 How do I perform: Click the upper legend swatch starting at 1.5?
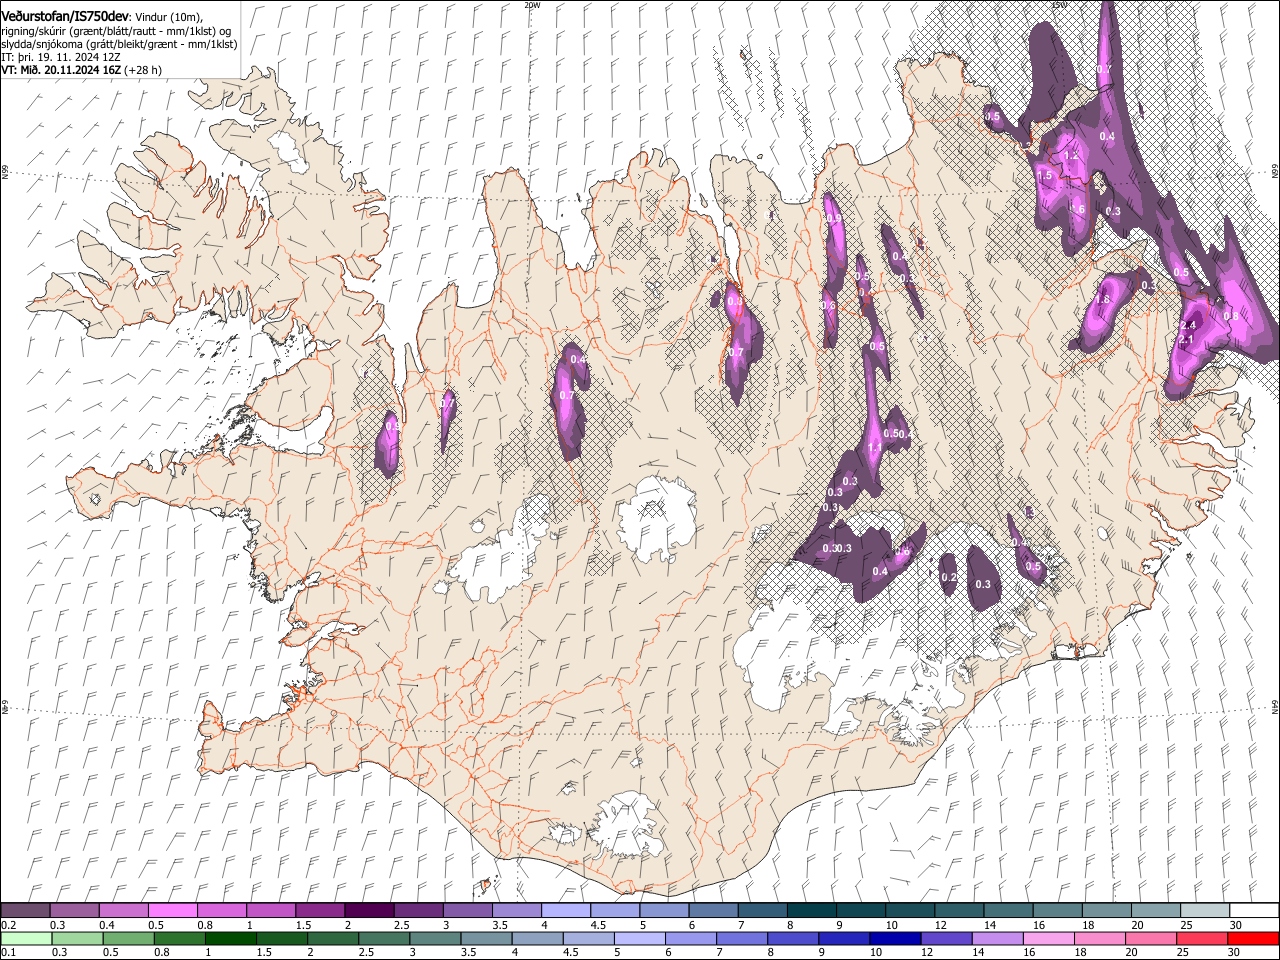coord(319,910)
